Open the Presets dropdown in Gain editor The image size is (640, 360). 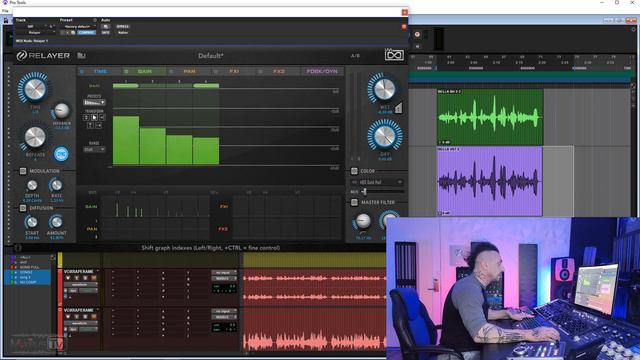(94, 102)
